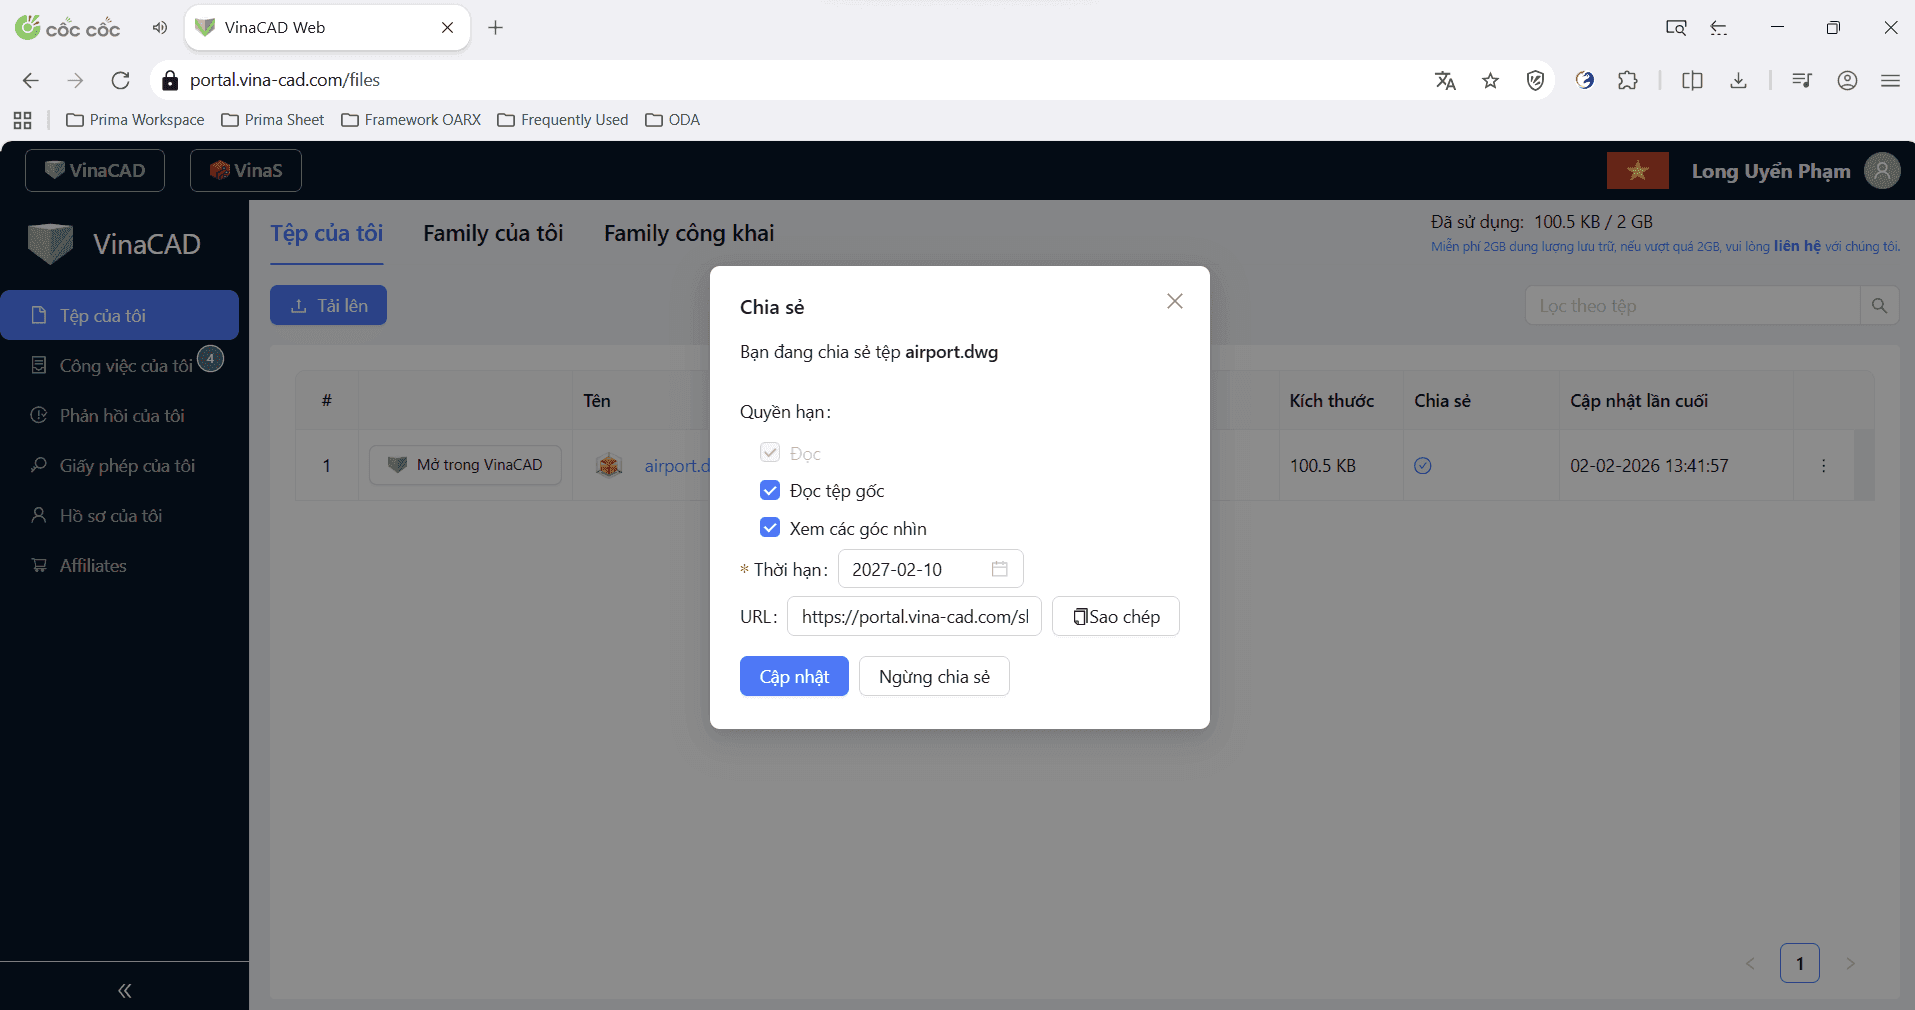Screen dimensions: 1915x1010
Task: Uncheck the Đọc tệp gốc checkbox
Action: coord(770,490)
